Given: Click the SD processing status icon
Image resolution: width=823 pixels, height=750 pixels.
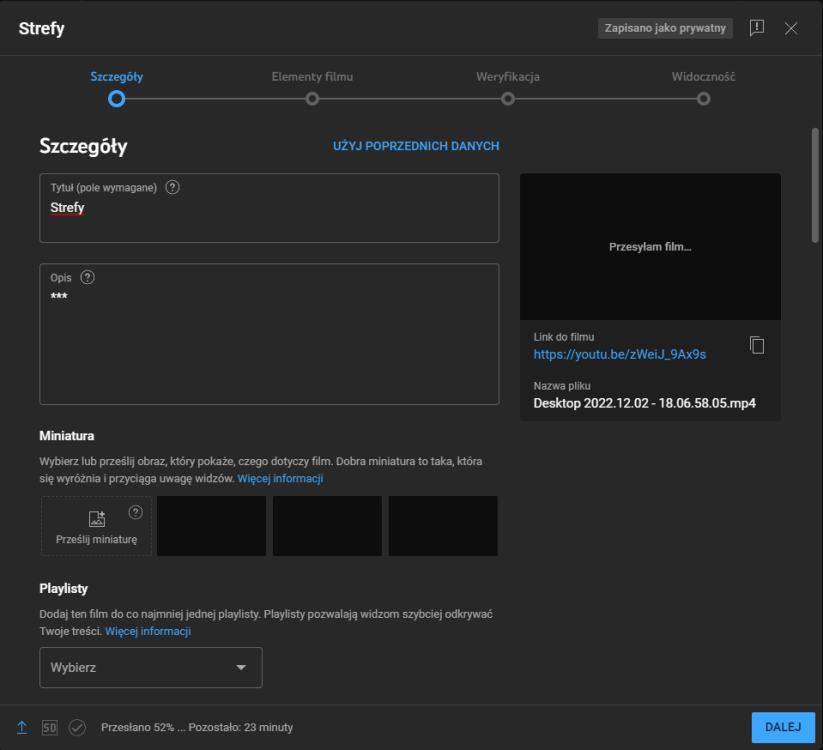Looking at the screenshot, I should point(50,727).
